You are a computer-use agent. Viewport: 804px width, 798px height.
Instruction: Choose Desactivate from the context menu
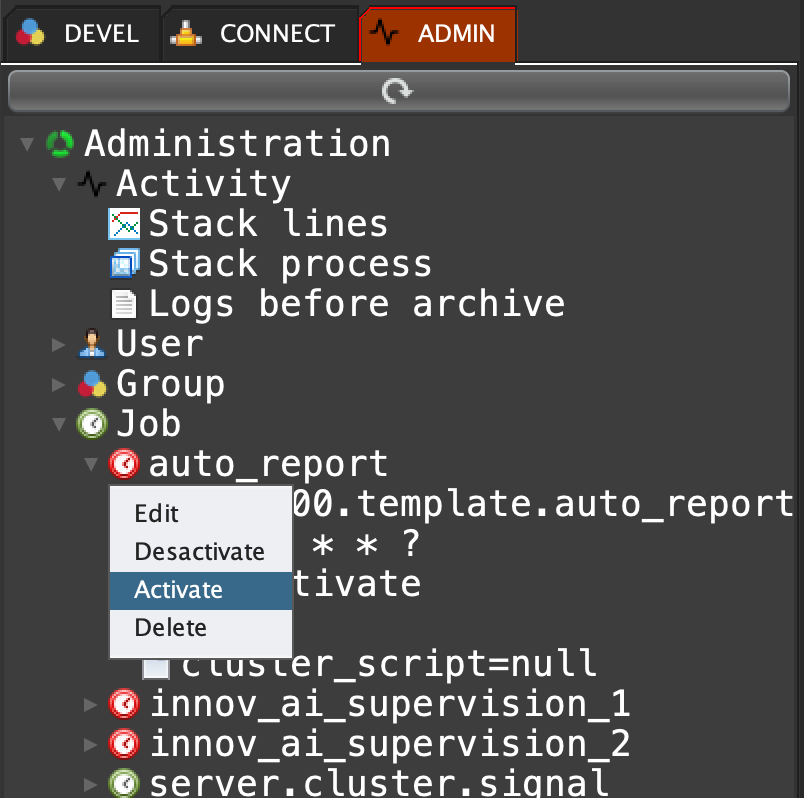199,552
